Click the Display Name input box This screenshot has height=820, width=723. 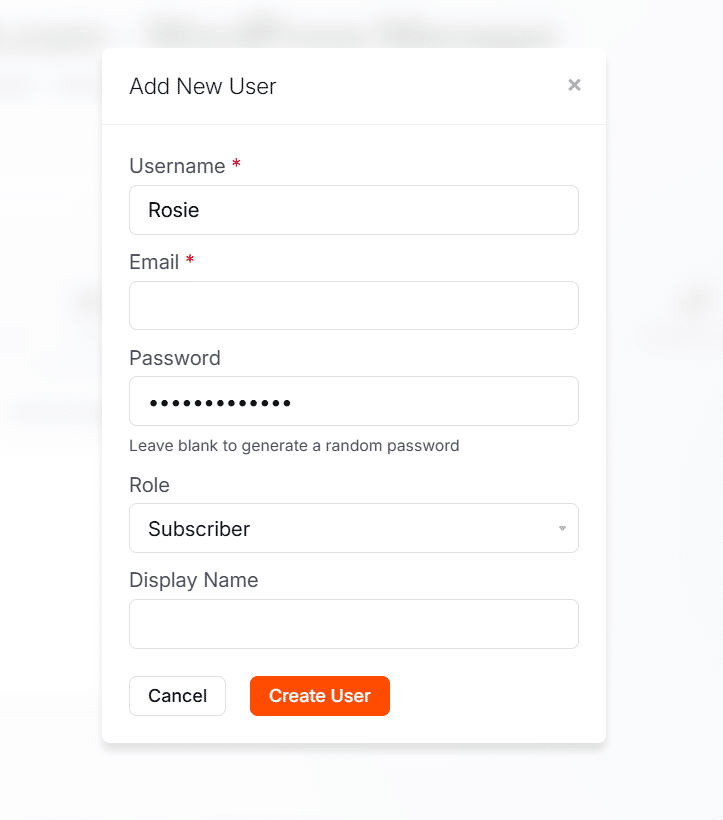(353, 623)
